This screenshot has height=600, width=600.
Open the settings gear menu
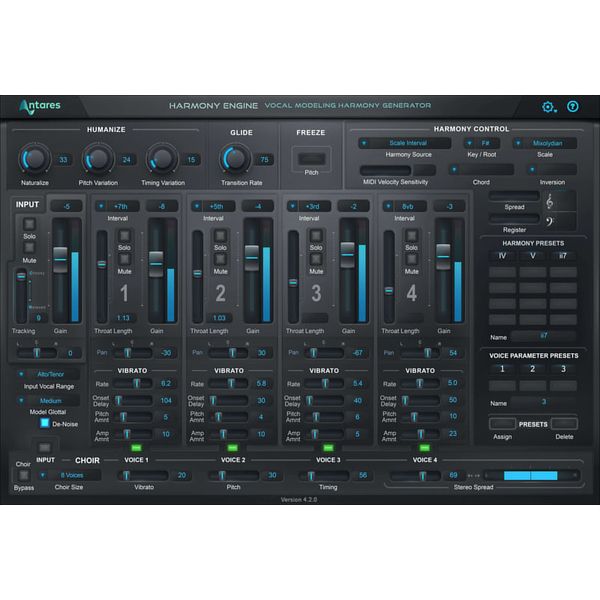[549, 107]
